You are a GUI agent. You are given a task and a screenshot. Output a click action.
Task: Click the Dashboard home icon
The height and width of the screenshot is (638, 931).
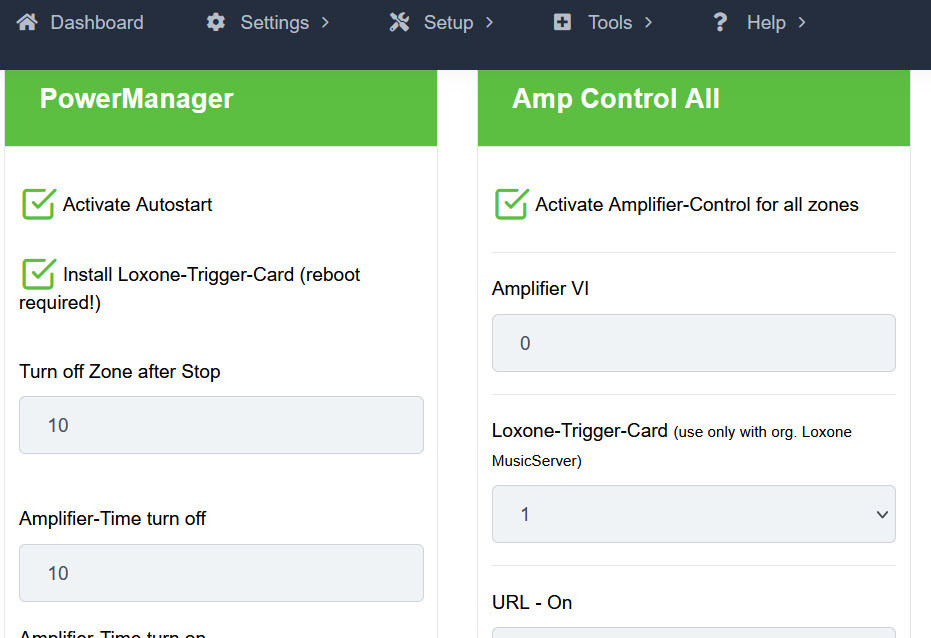tap(28, 22)
